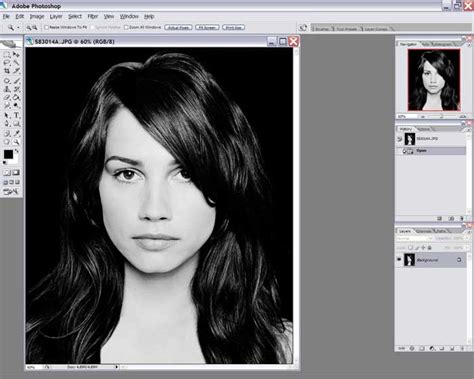Open document status bar arrow menu
The image size is (474, 379).
[x=117, y=367]
